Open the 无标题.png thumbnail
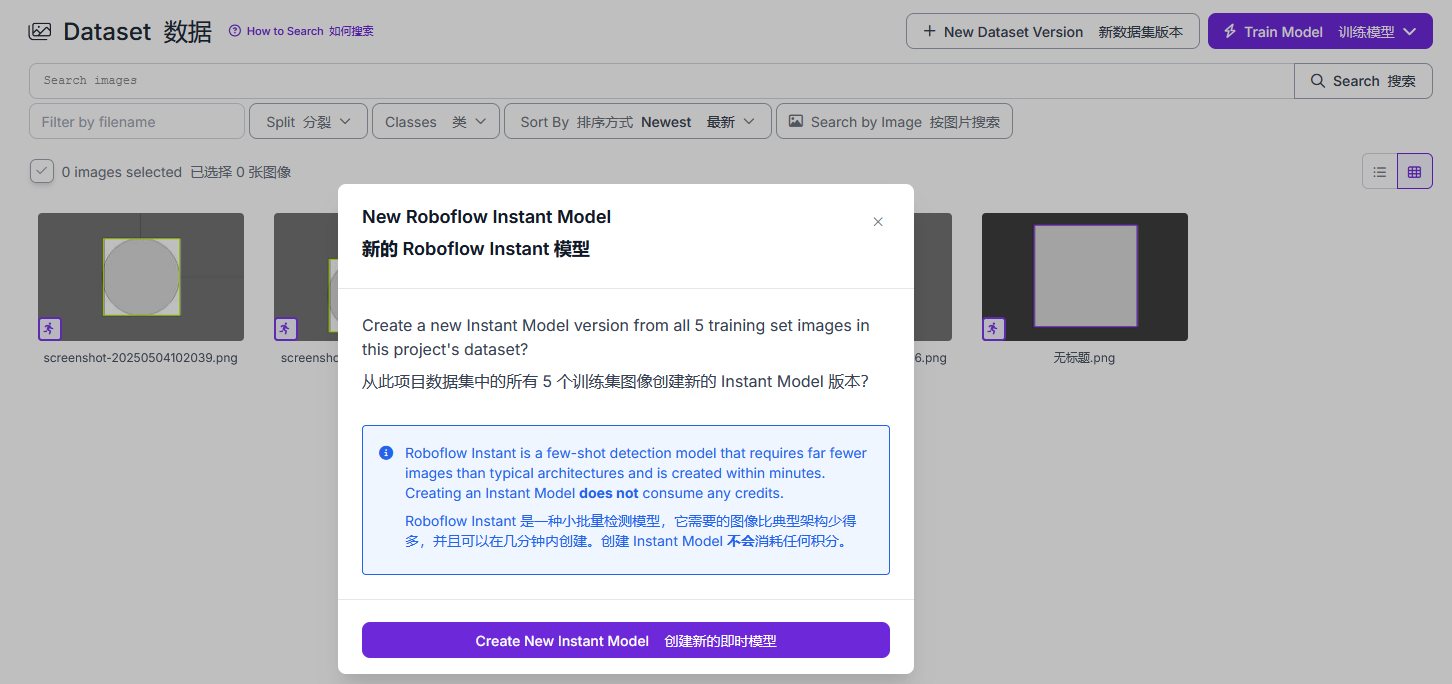This screenshot has height=684, width=1452. tap(1085, 277)
